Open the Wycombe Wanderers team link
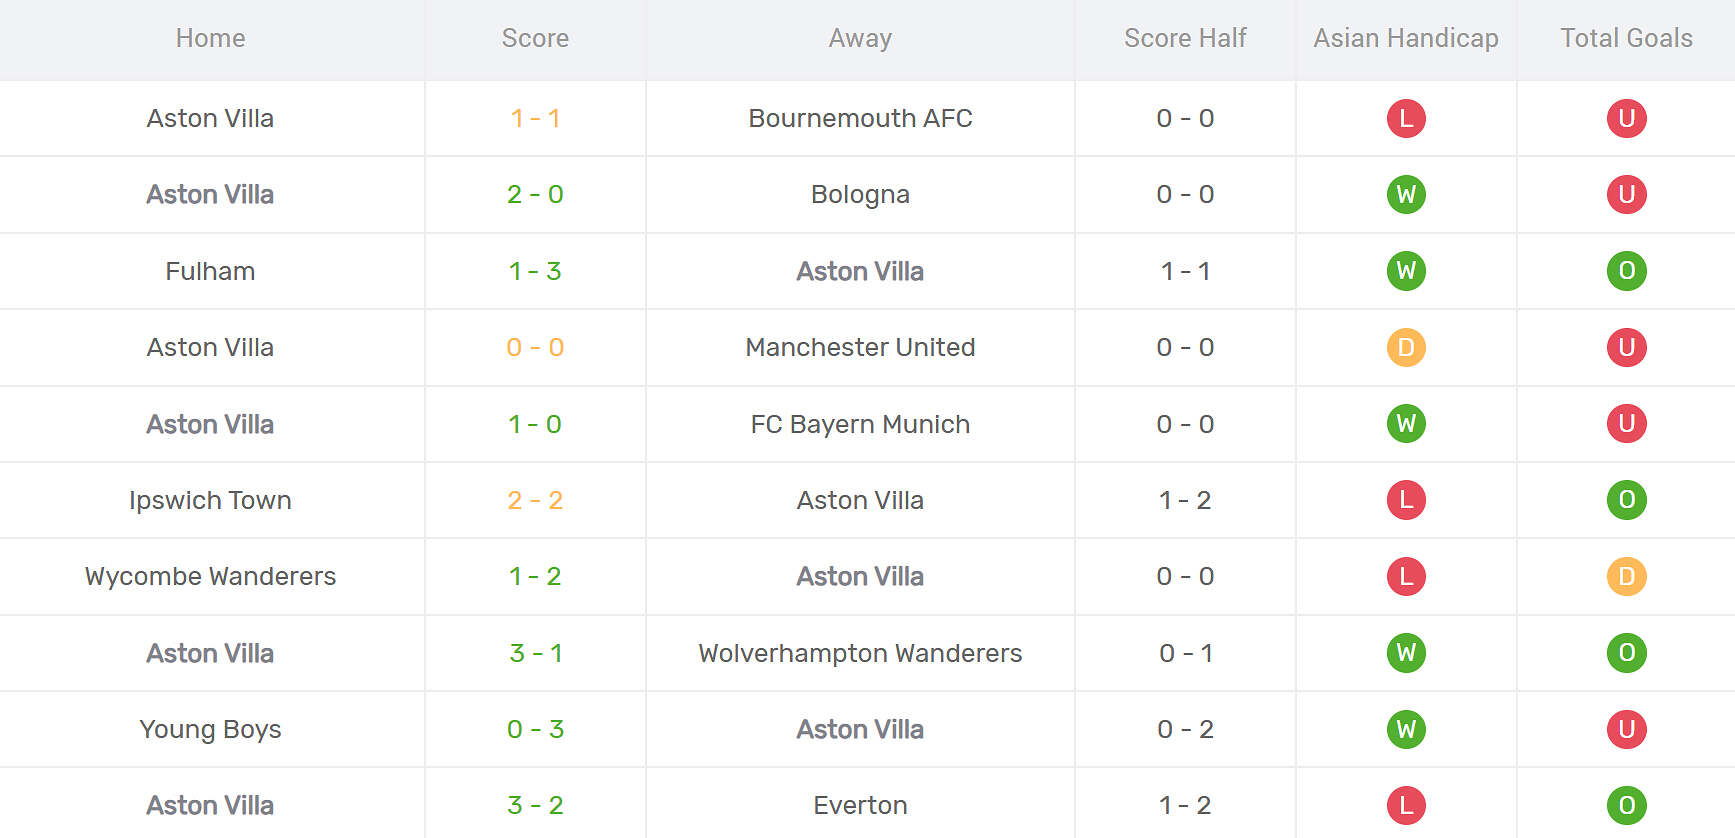Screen dimensions: 1735x838 tap(210, 576)
